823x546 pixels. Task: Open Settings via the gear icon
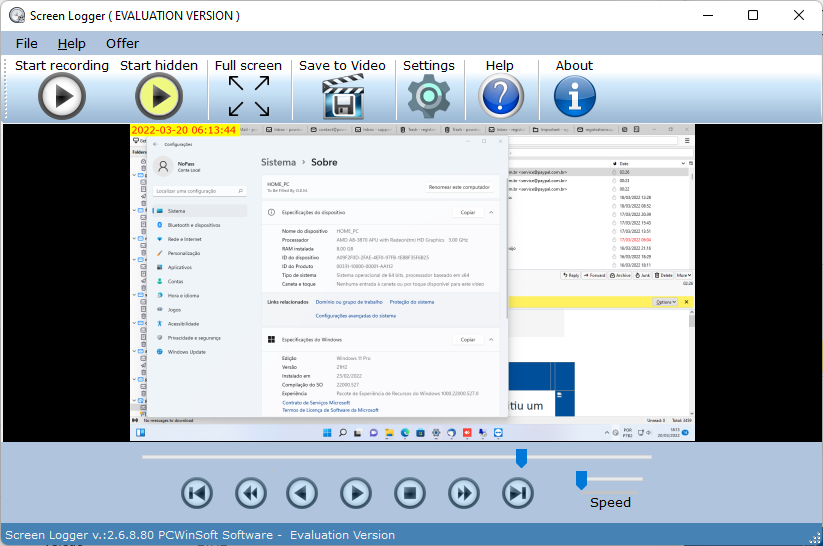tap(429, 96)
